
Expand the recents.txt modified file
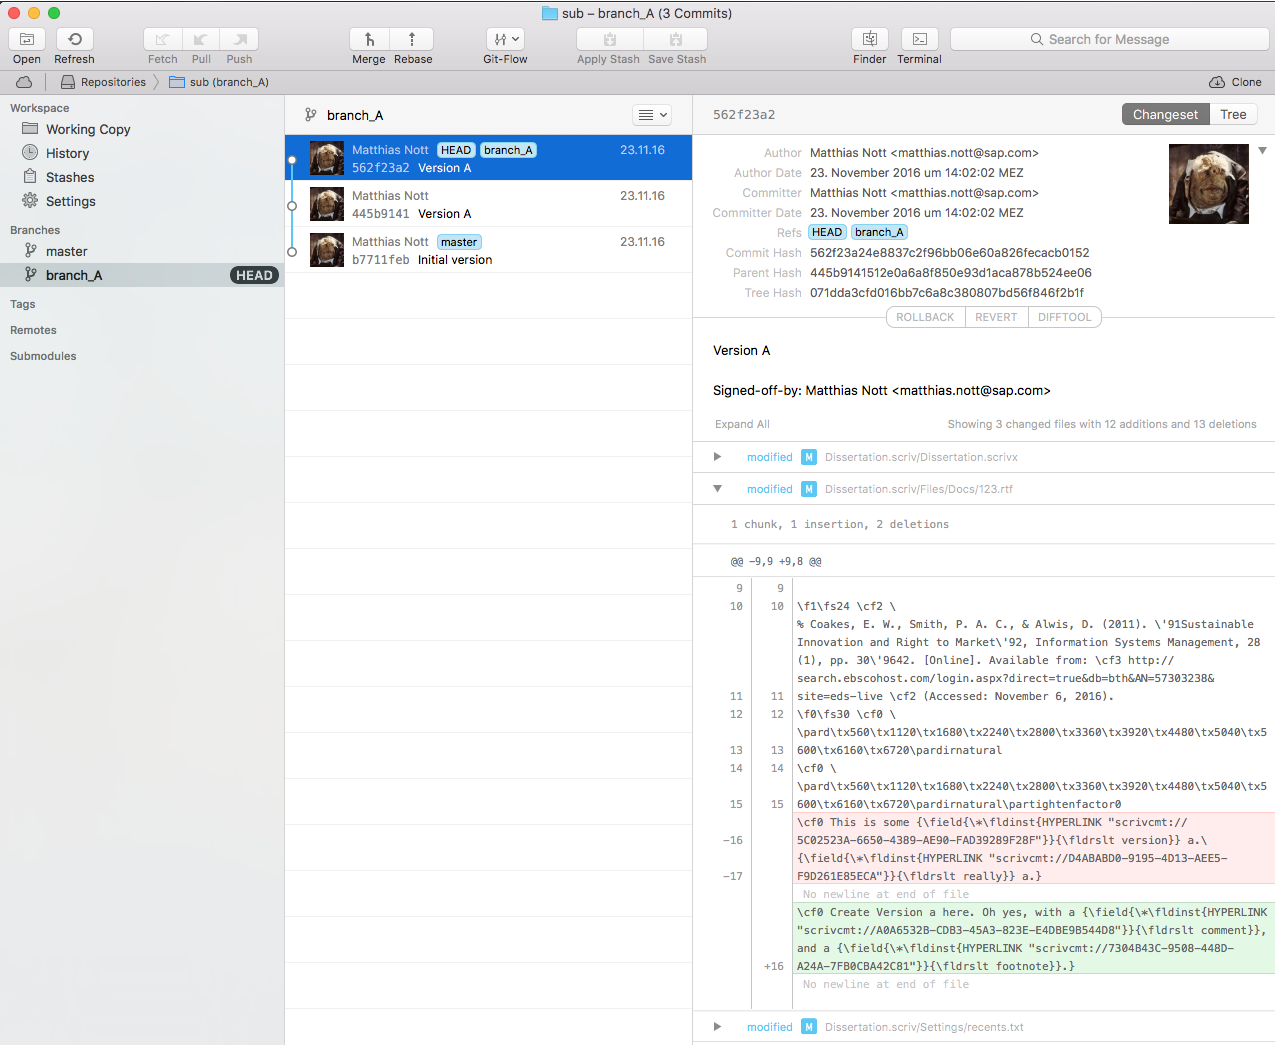pos(717,1027)
